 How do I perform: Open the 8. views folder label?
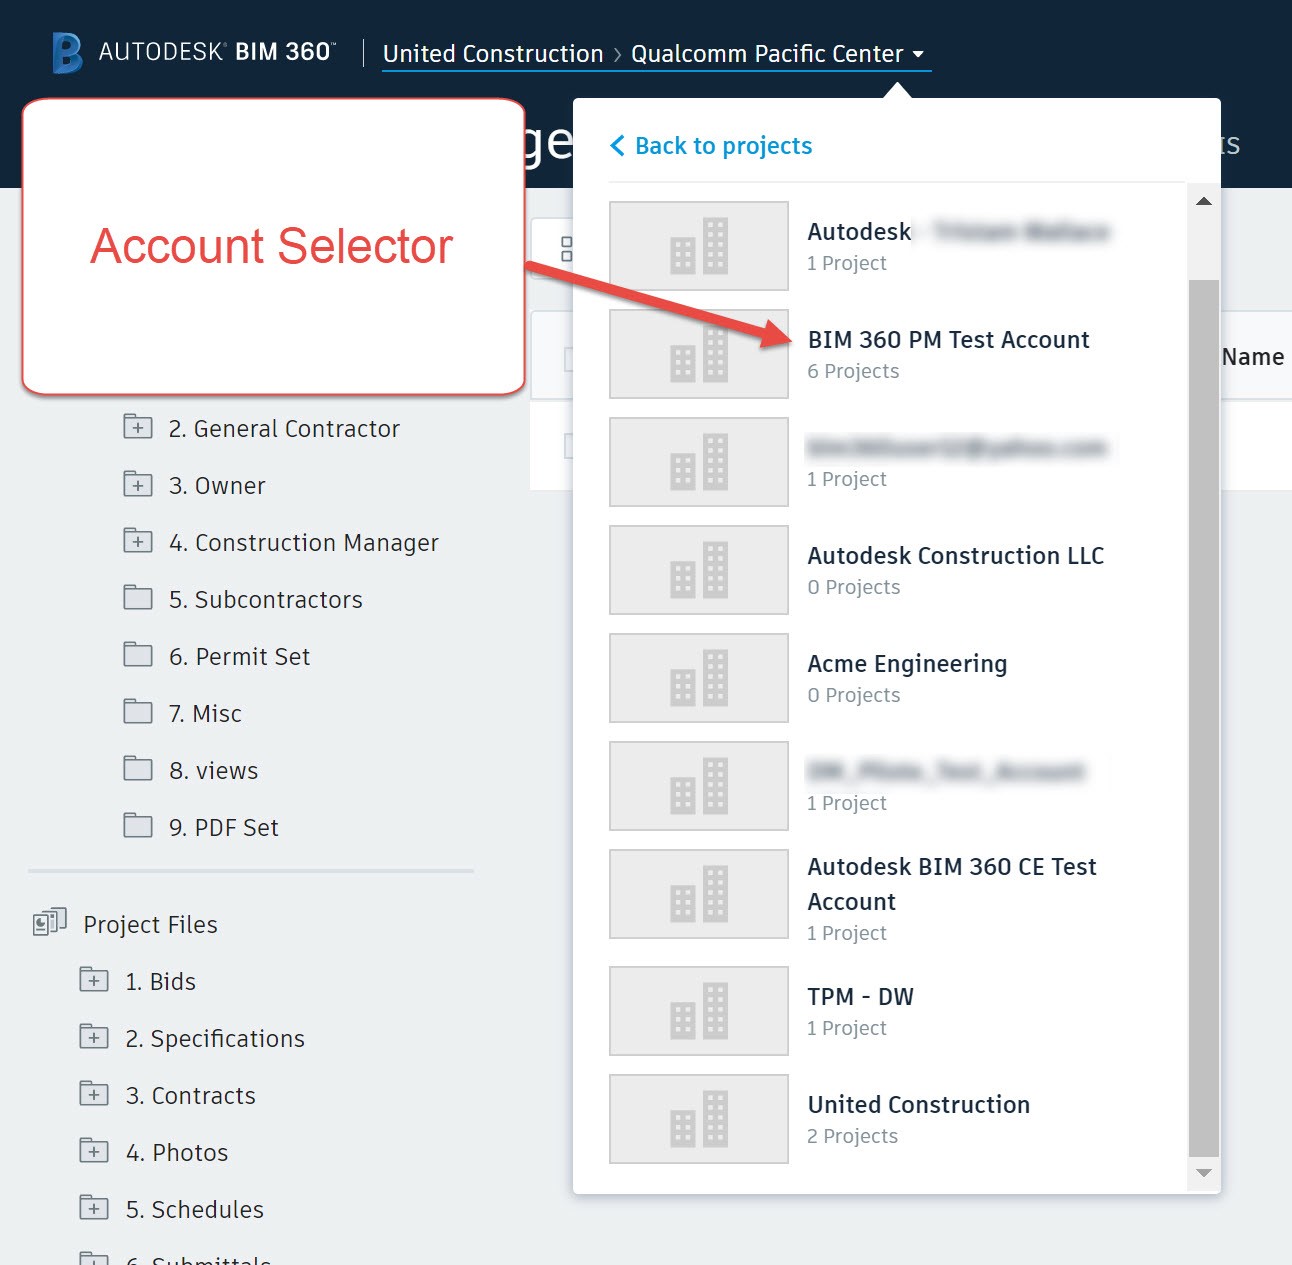pos(214,771)
